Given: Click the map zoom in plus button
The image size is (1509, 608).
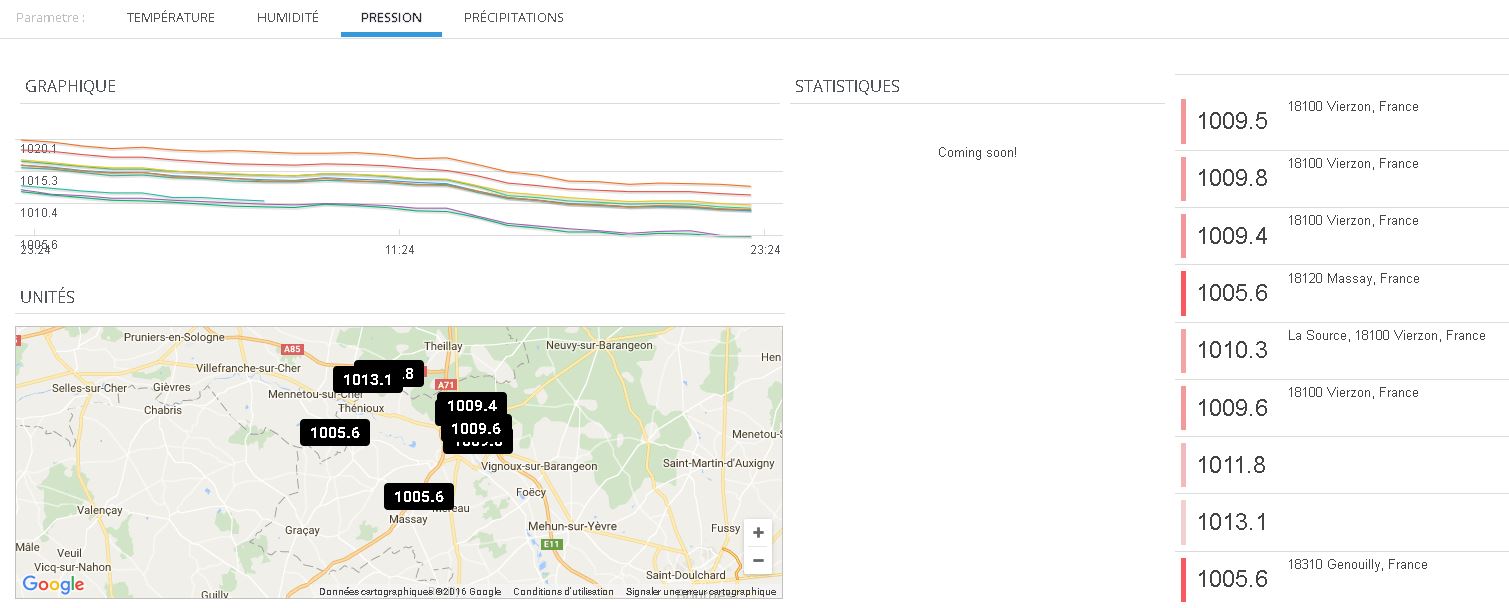Looking at the screenshot, I should coord(758,533).
